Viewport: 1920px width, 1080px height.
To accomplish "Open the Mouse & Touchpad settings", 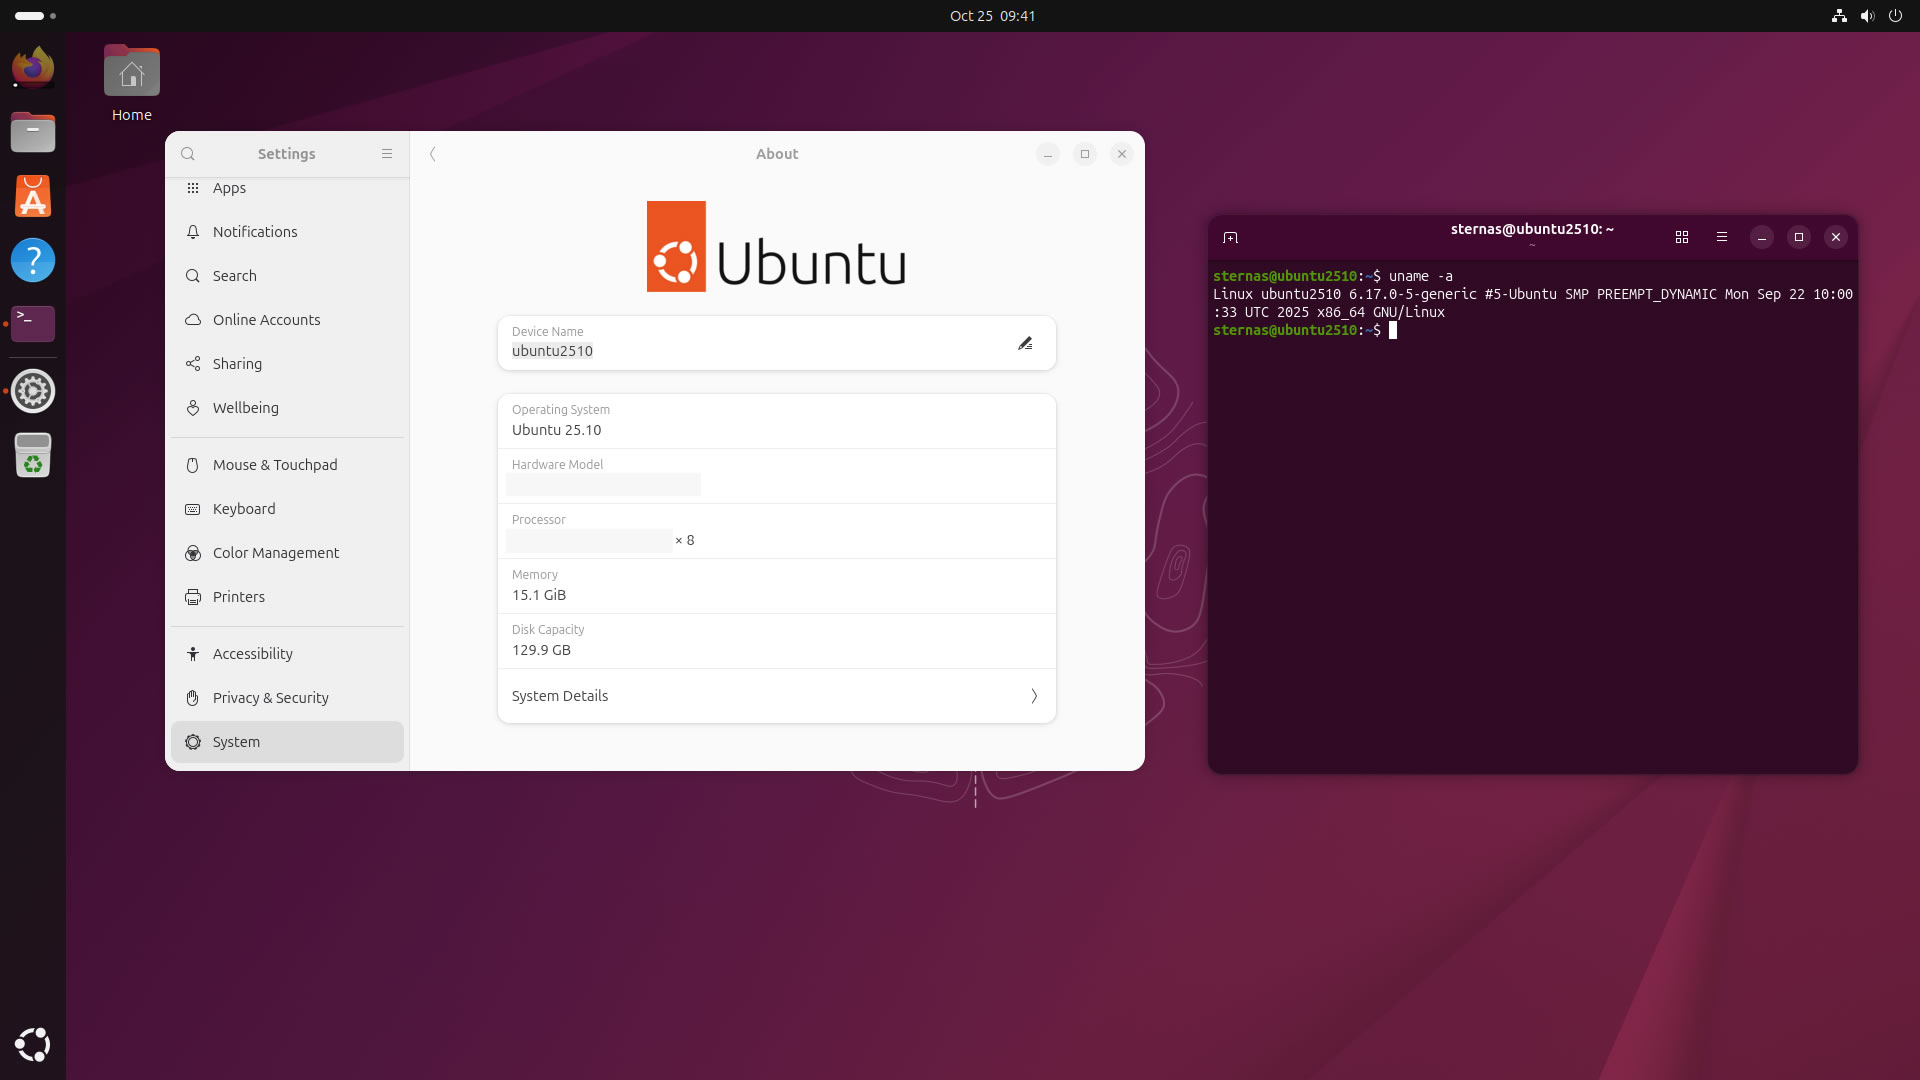I will coord(275,465).
